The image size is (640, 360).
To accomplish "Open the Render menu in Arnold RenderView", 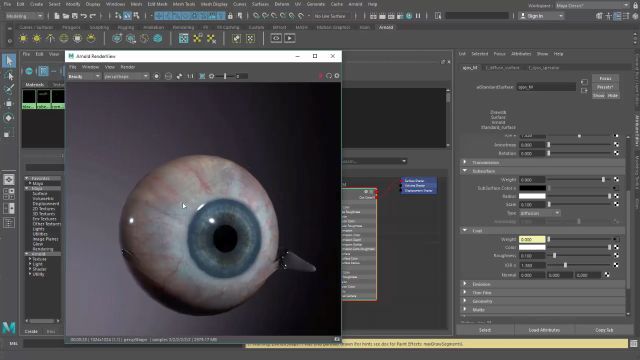I will coord(127,67).
